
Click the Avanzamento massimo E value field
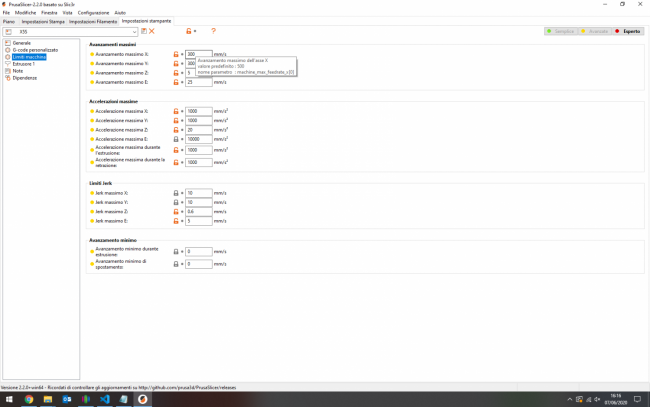[x=199, y=82]
